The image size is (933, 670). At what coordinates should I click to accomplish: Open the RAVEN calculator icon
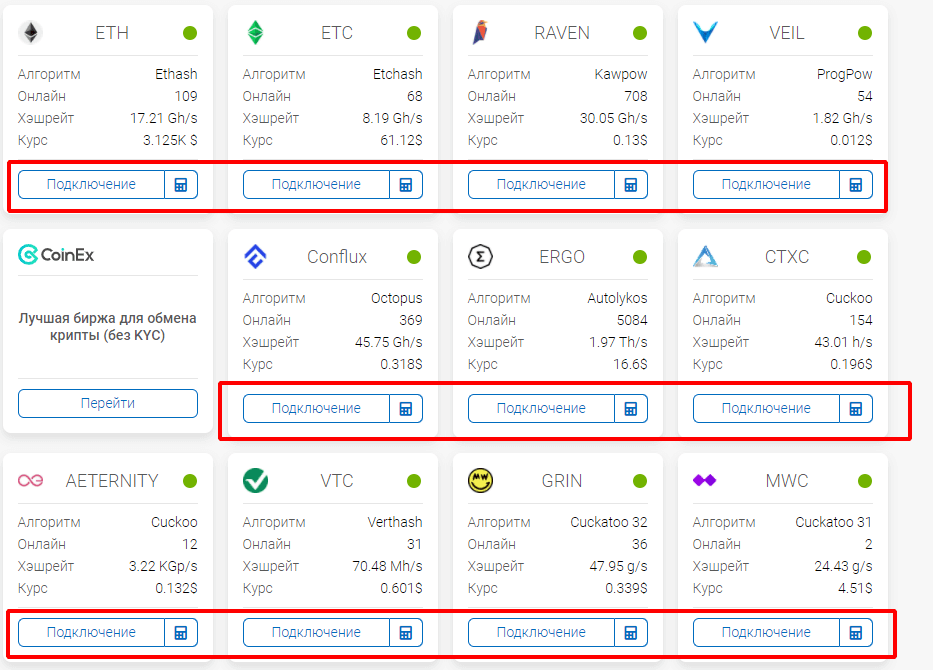[x=631, y=184]
